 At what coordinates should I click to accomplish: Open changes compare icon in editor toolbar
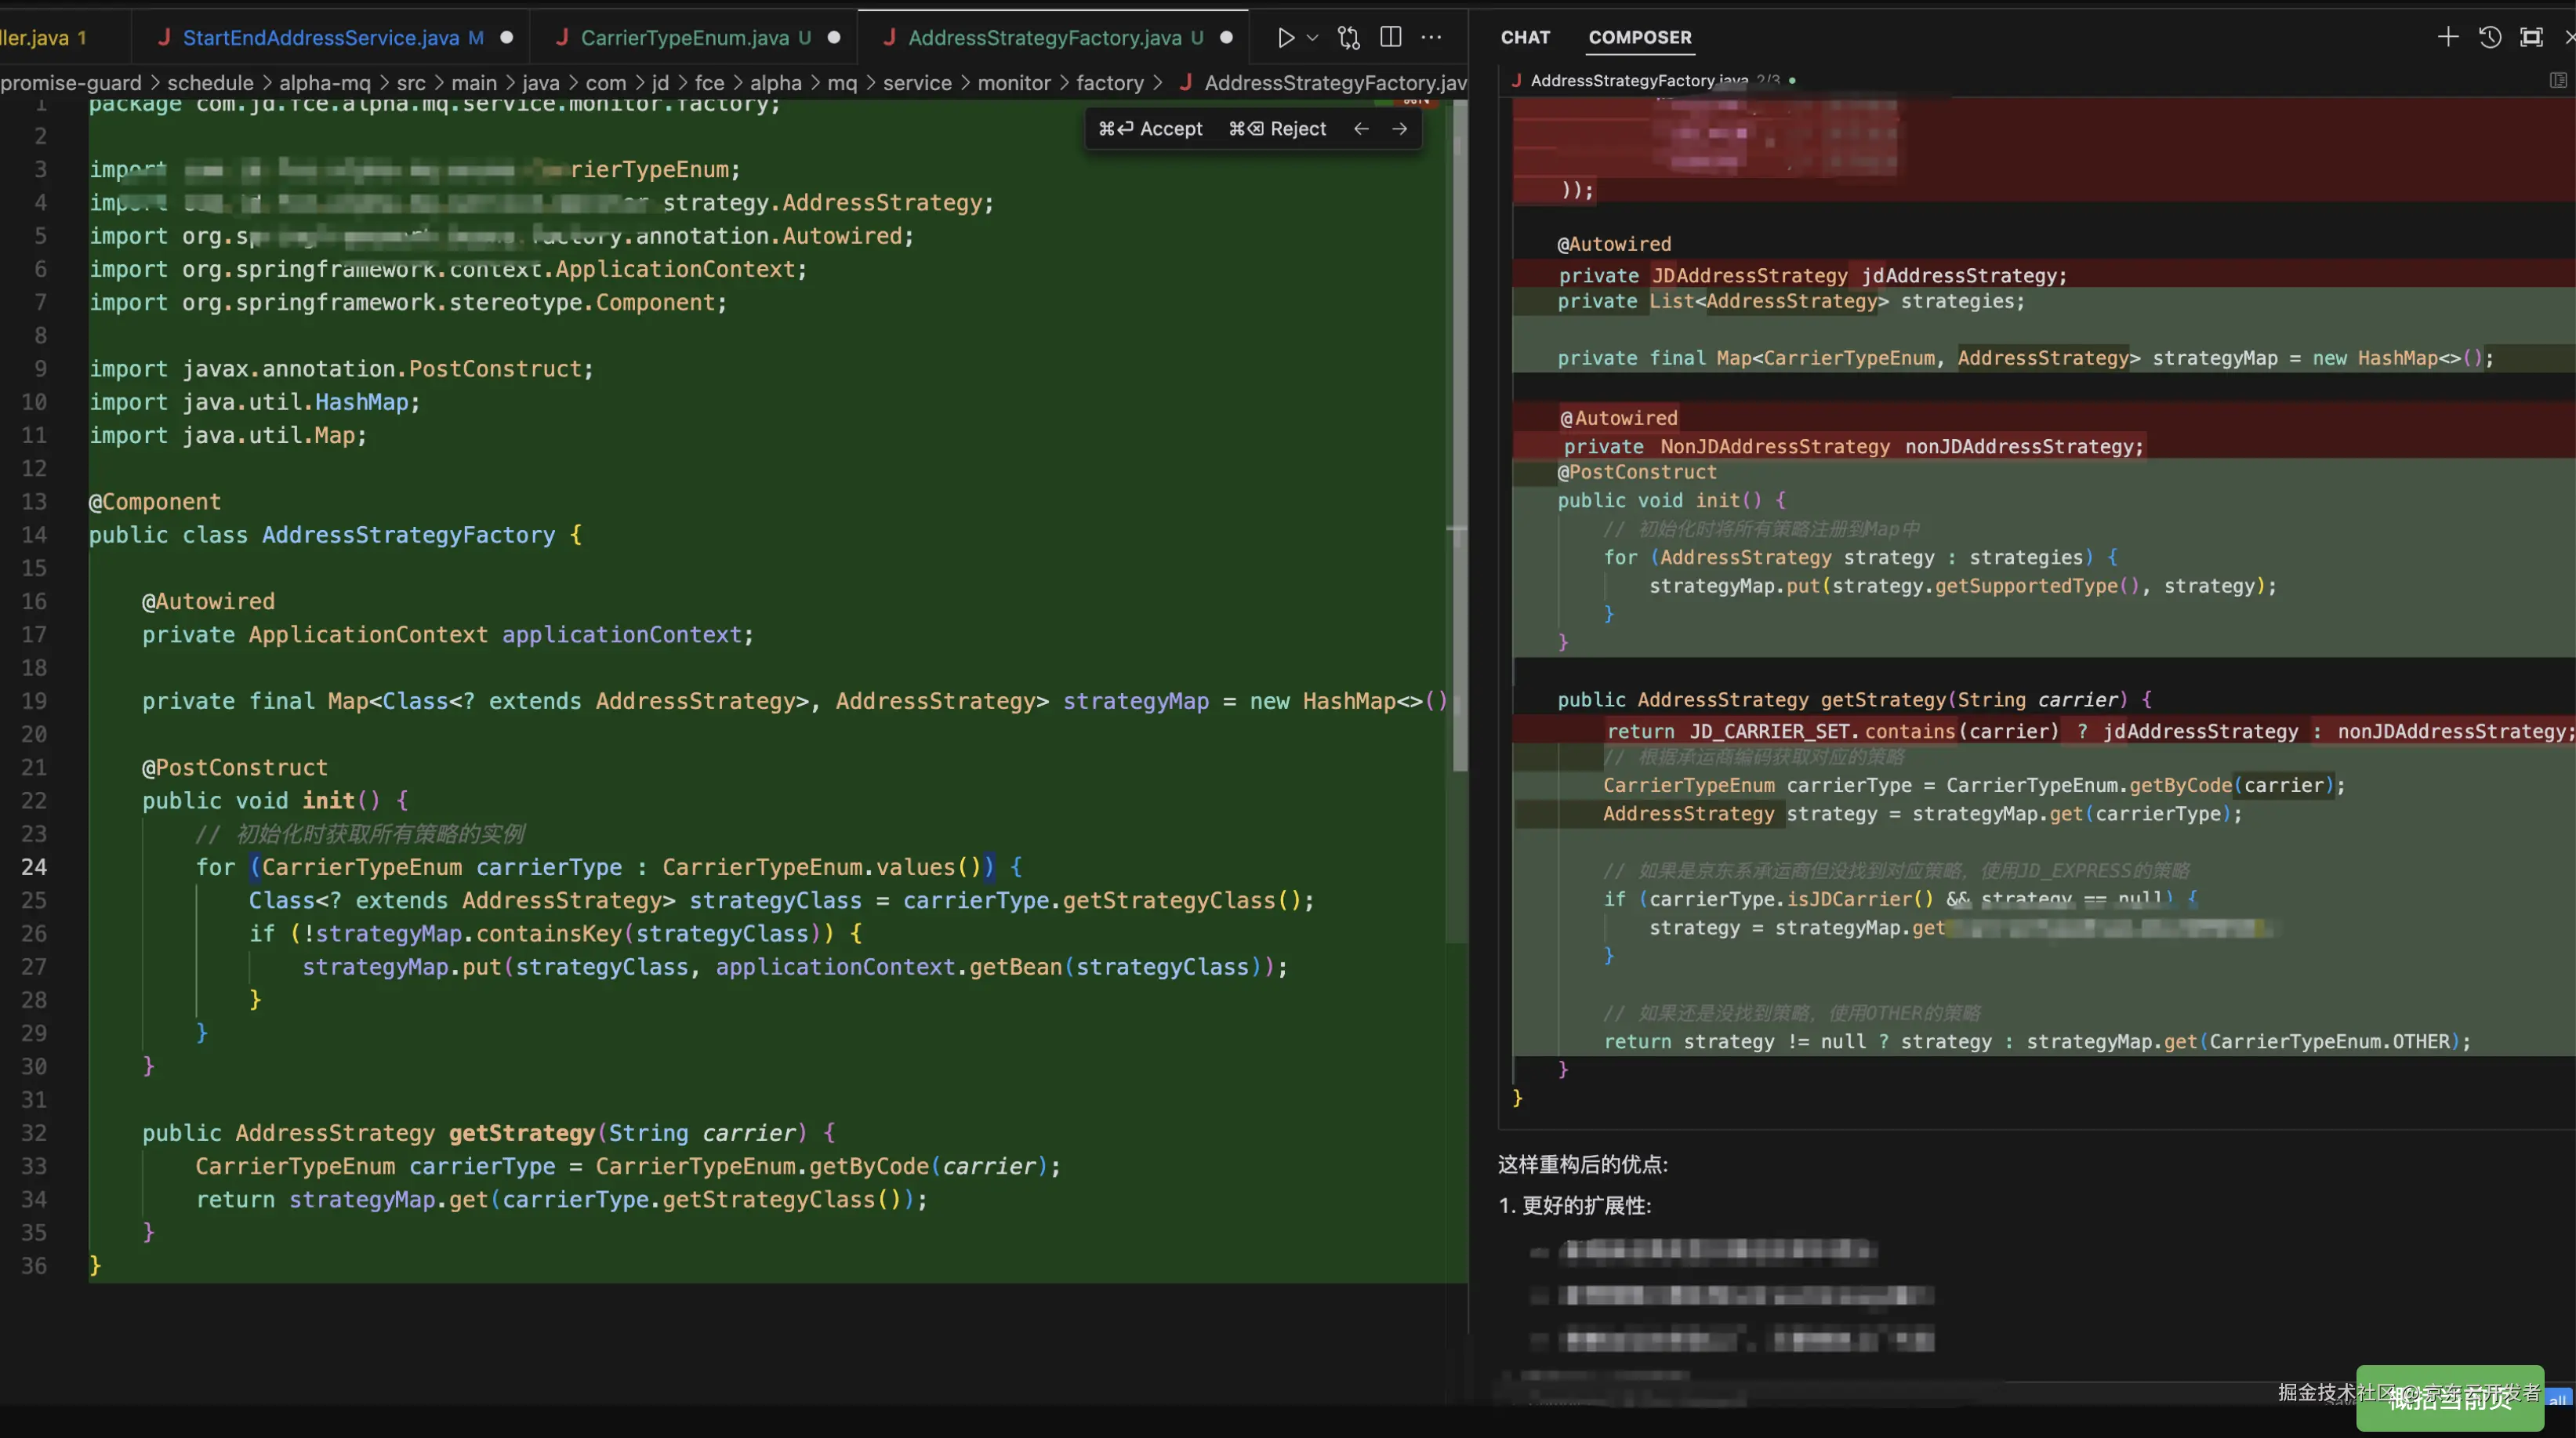click(x=1349, y=37)
